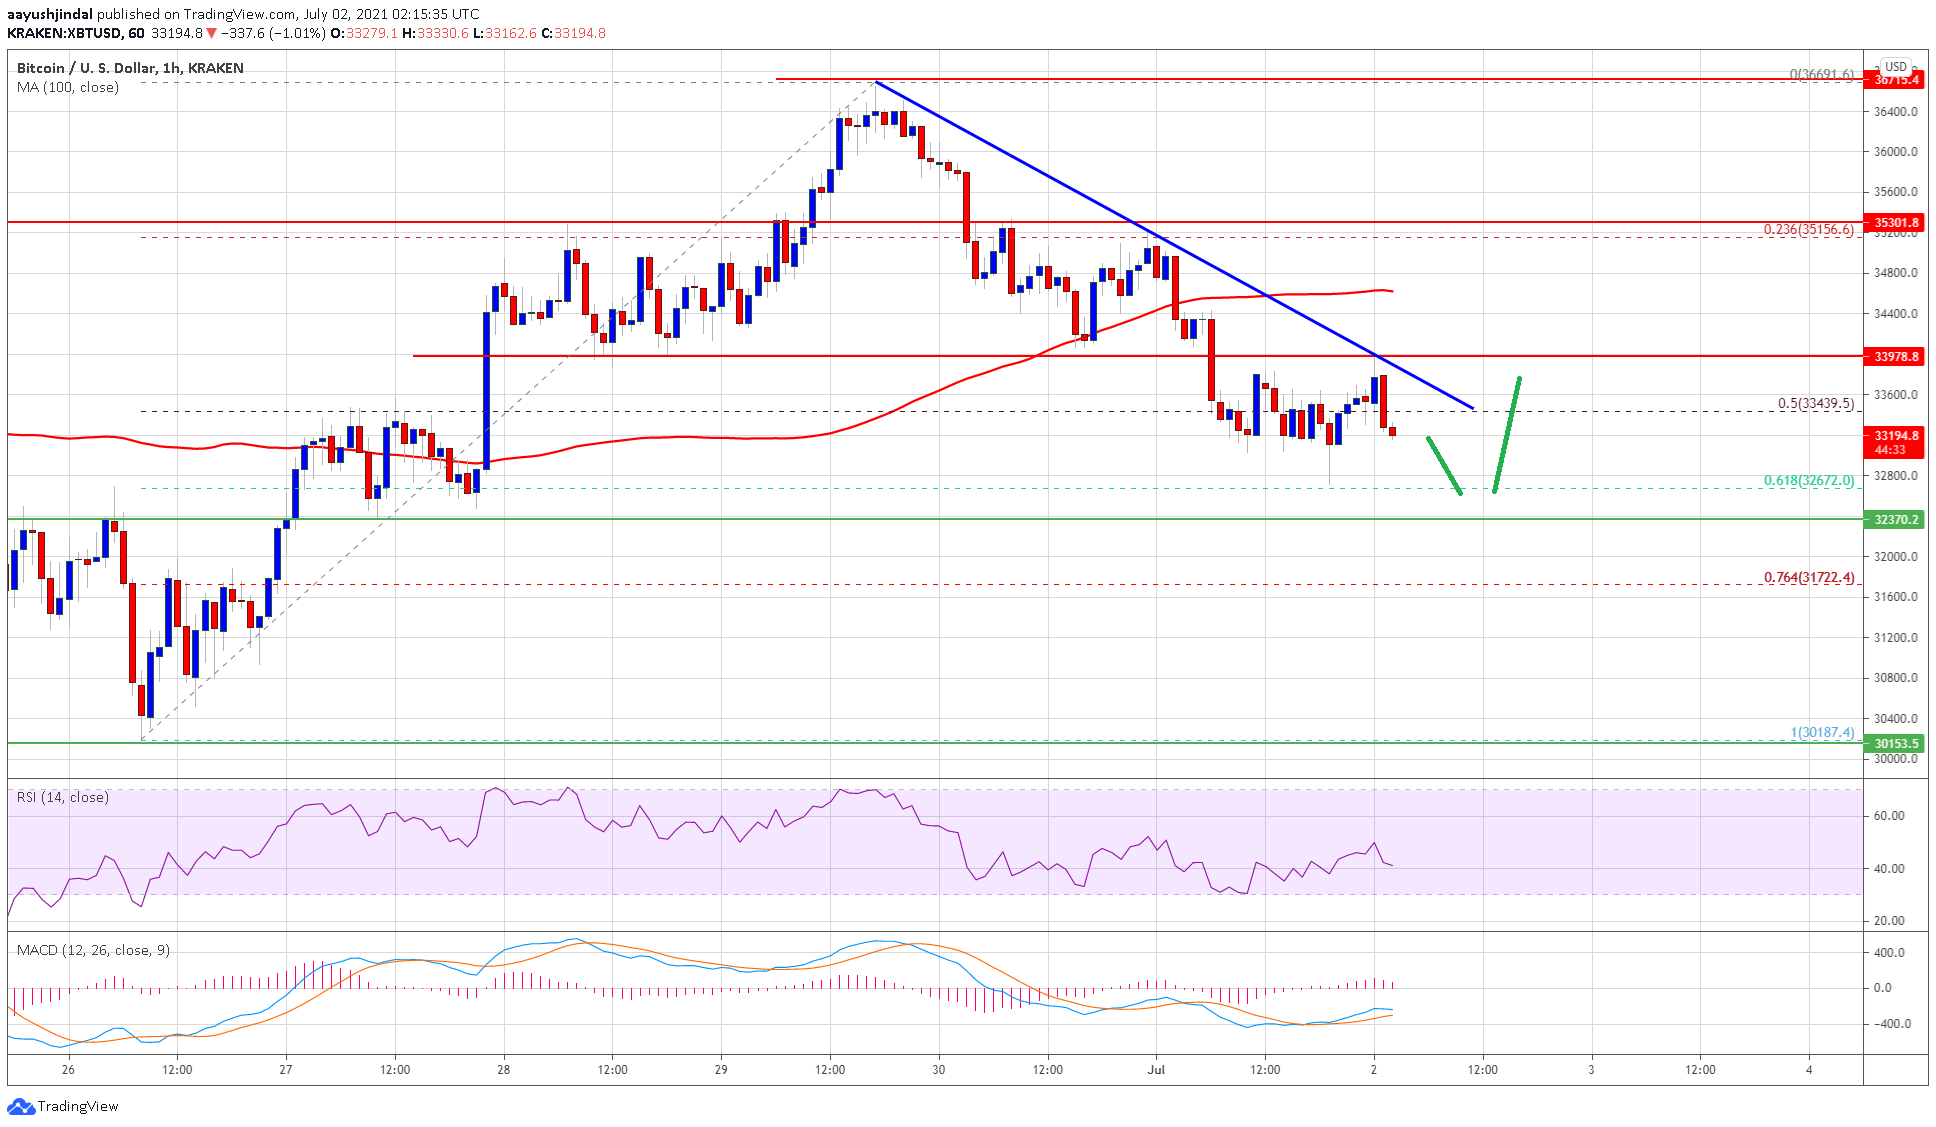Click the 0.618(32672.0) Fibonacci level label

1808,481
